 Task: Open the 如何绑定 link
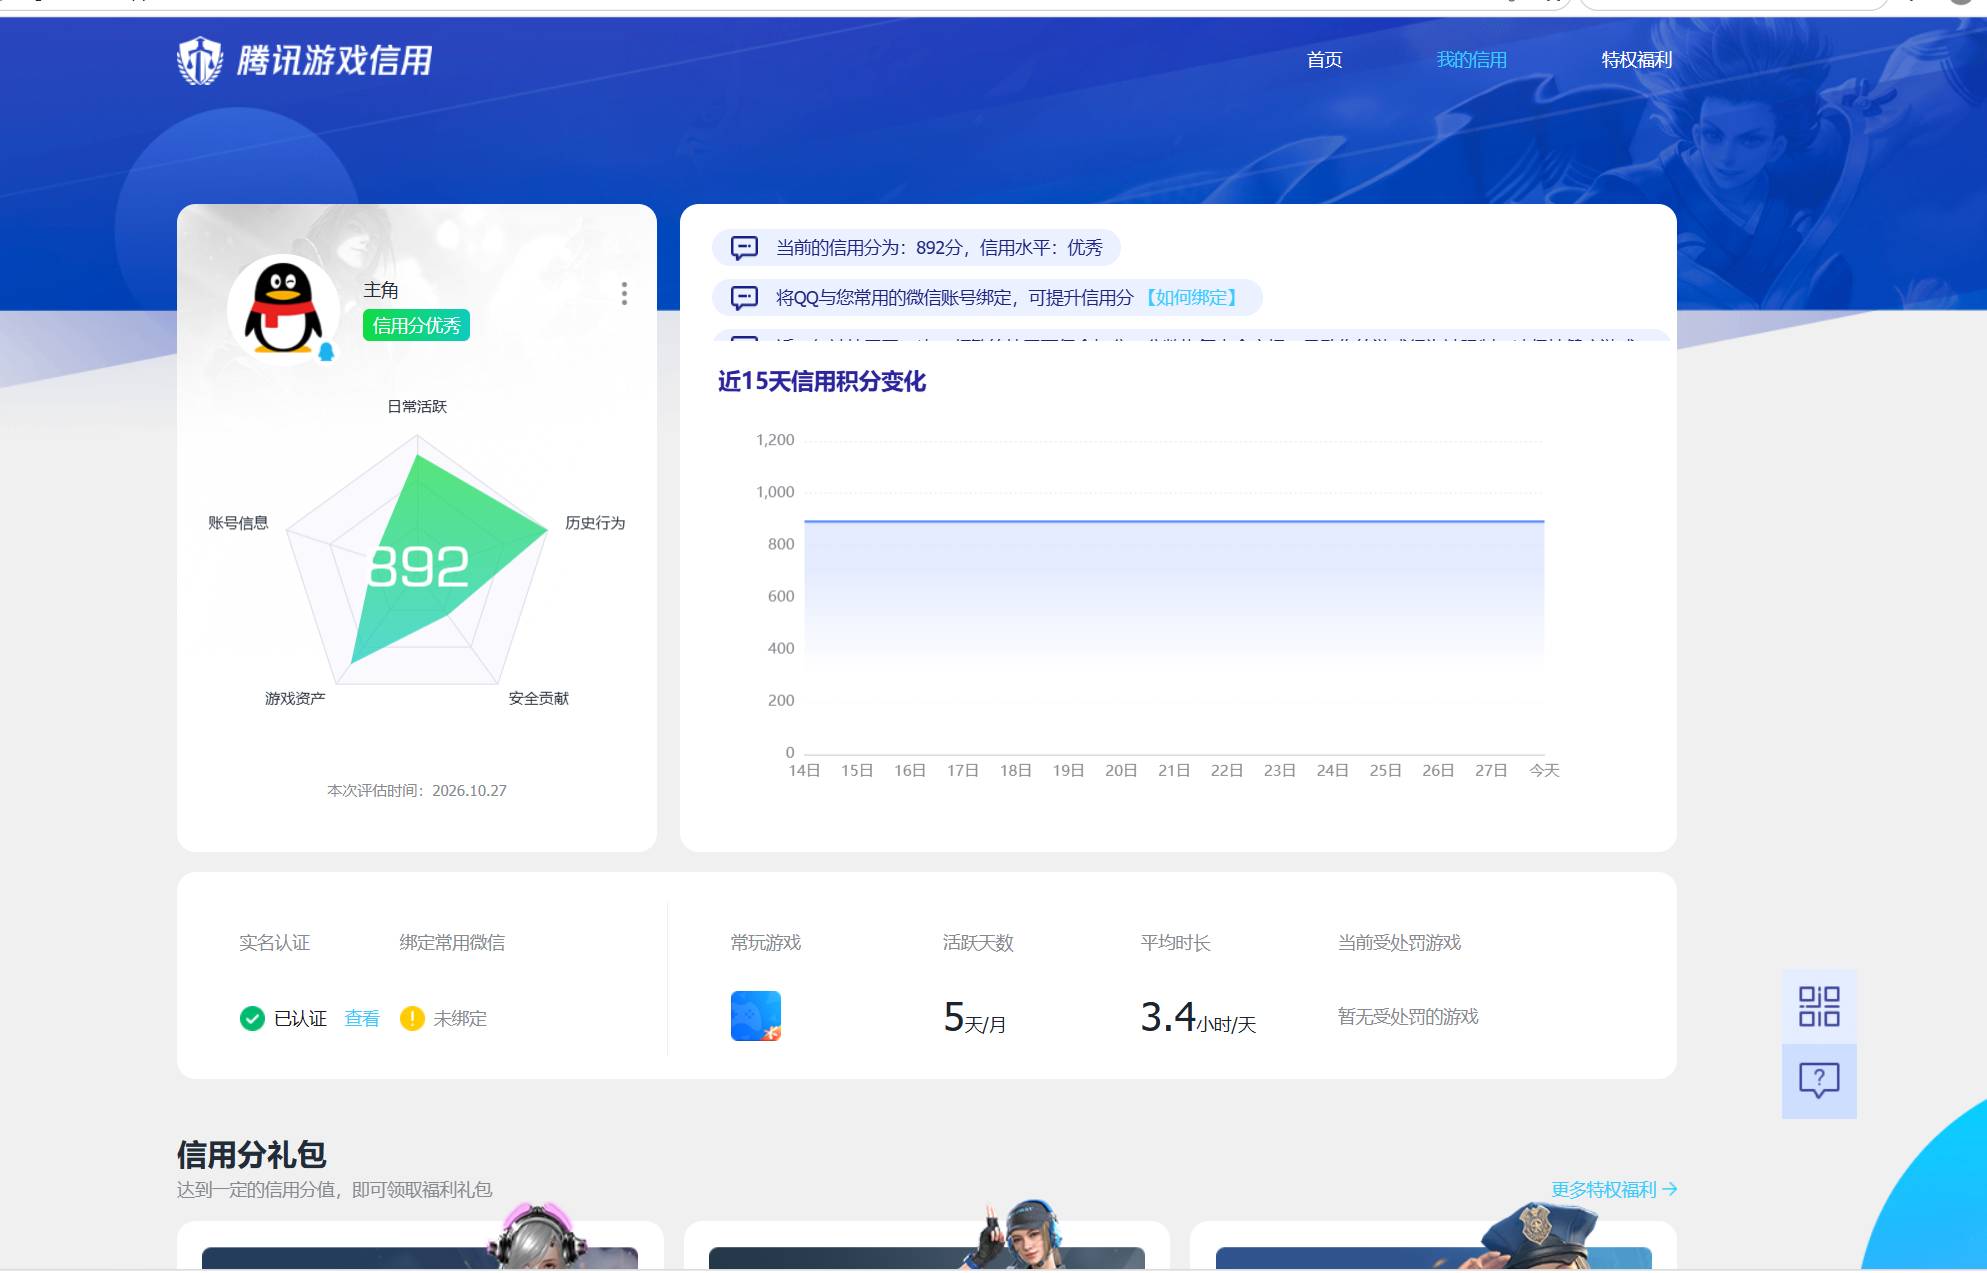(1192, 297)
